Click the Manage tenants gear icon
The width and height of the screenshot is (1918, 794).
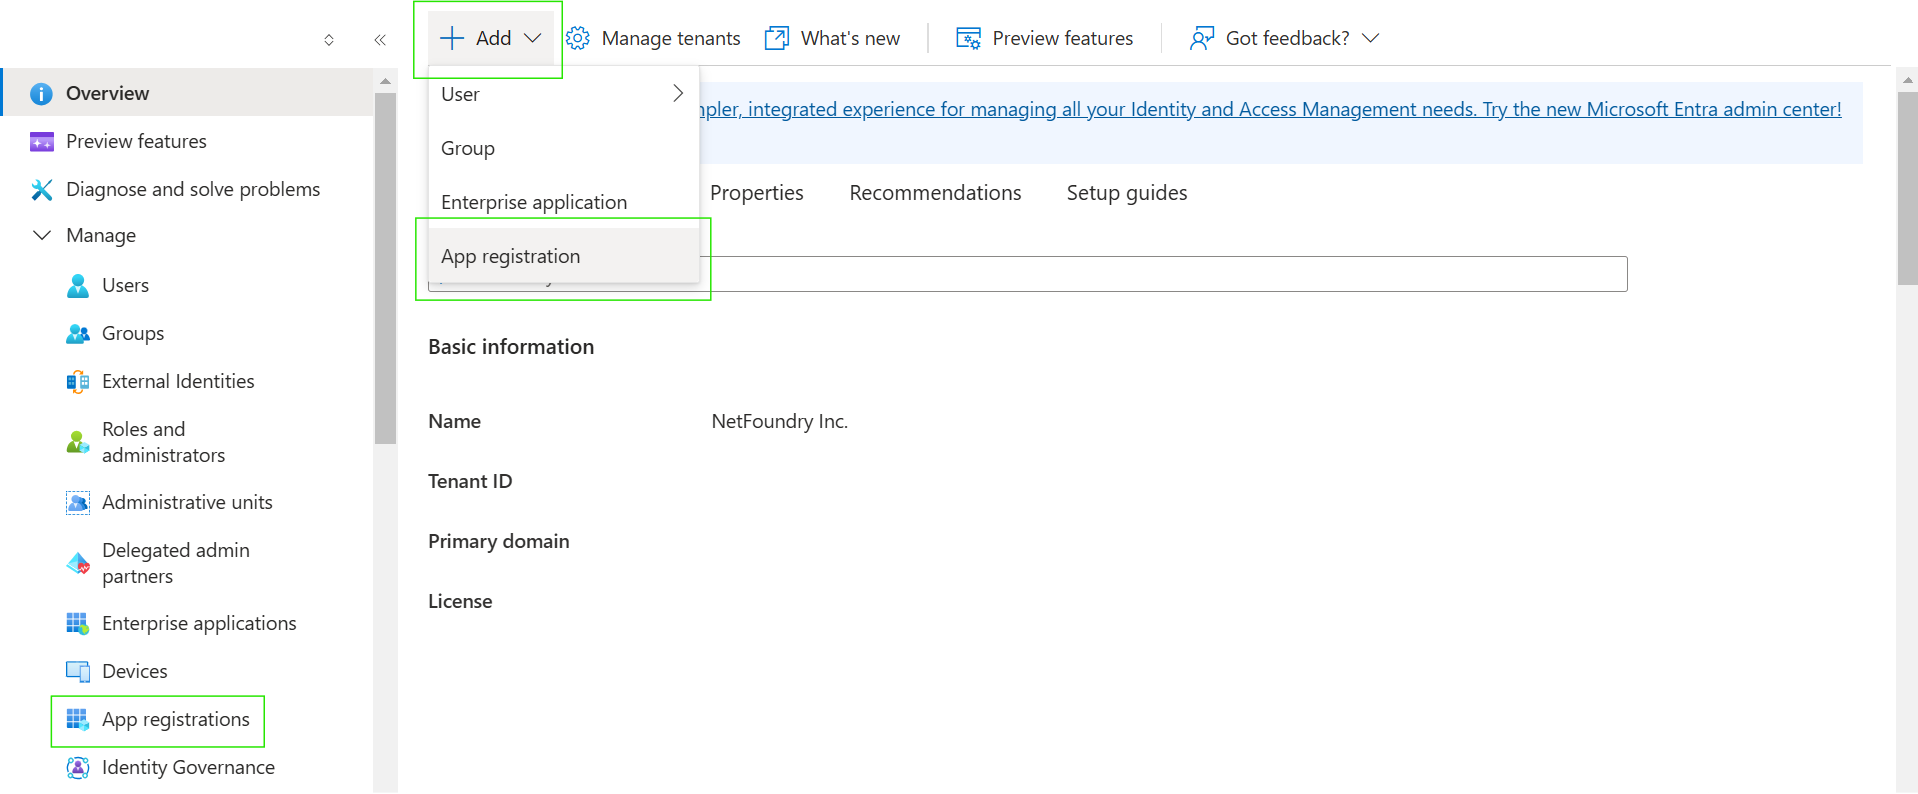[578, 38]
